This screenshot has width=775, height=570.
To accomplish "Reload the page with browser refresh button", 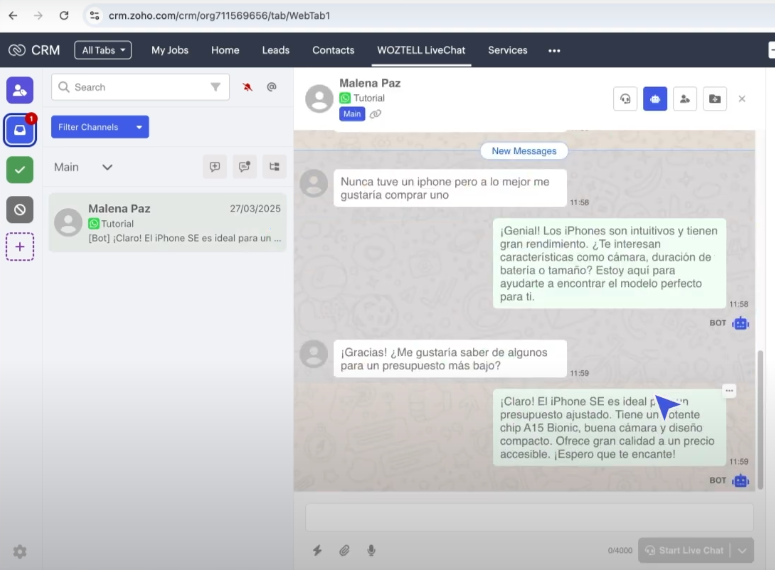I will click(64, 15).
